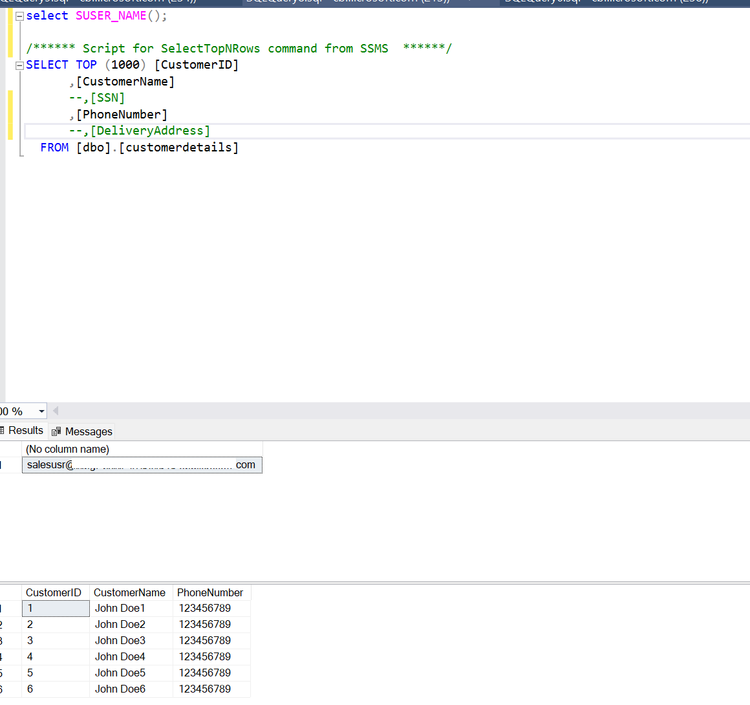
Task: Select CustomerID cell with value 5
Action: (x=55, y=673)
